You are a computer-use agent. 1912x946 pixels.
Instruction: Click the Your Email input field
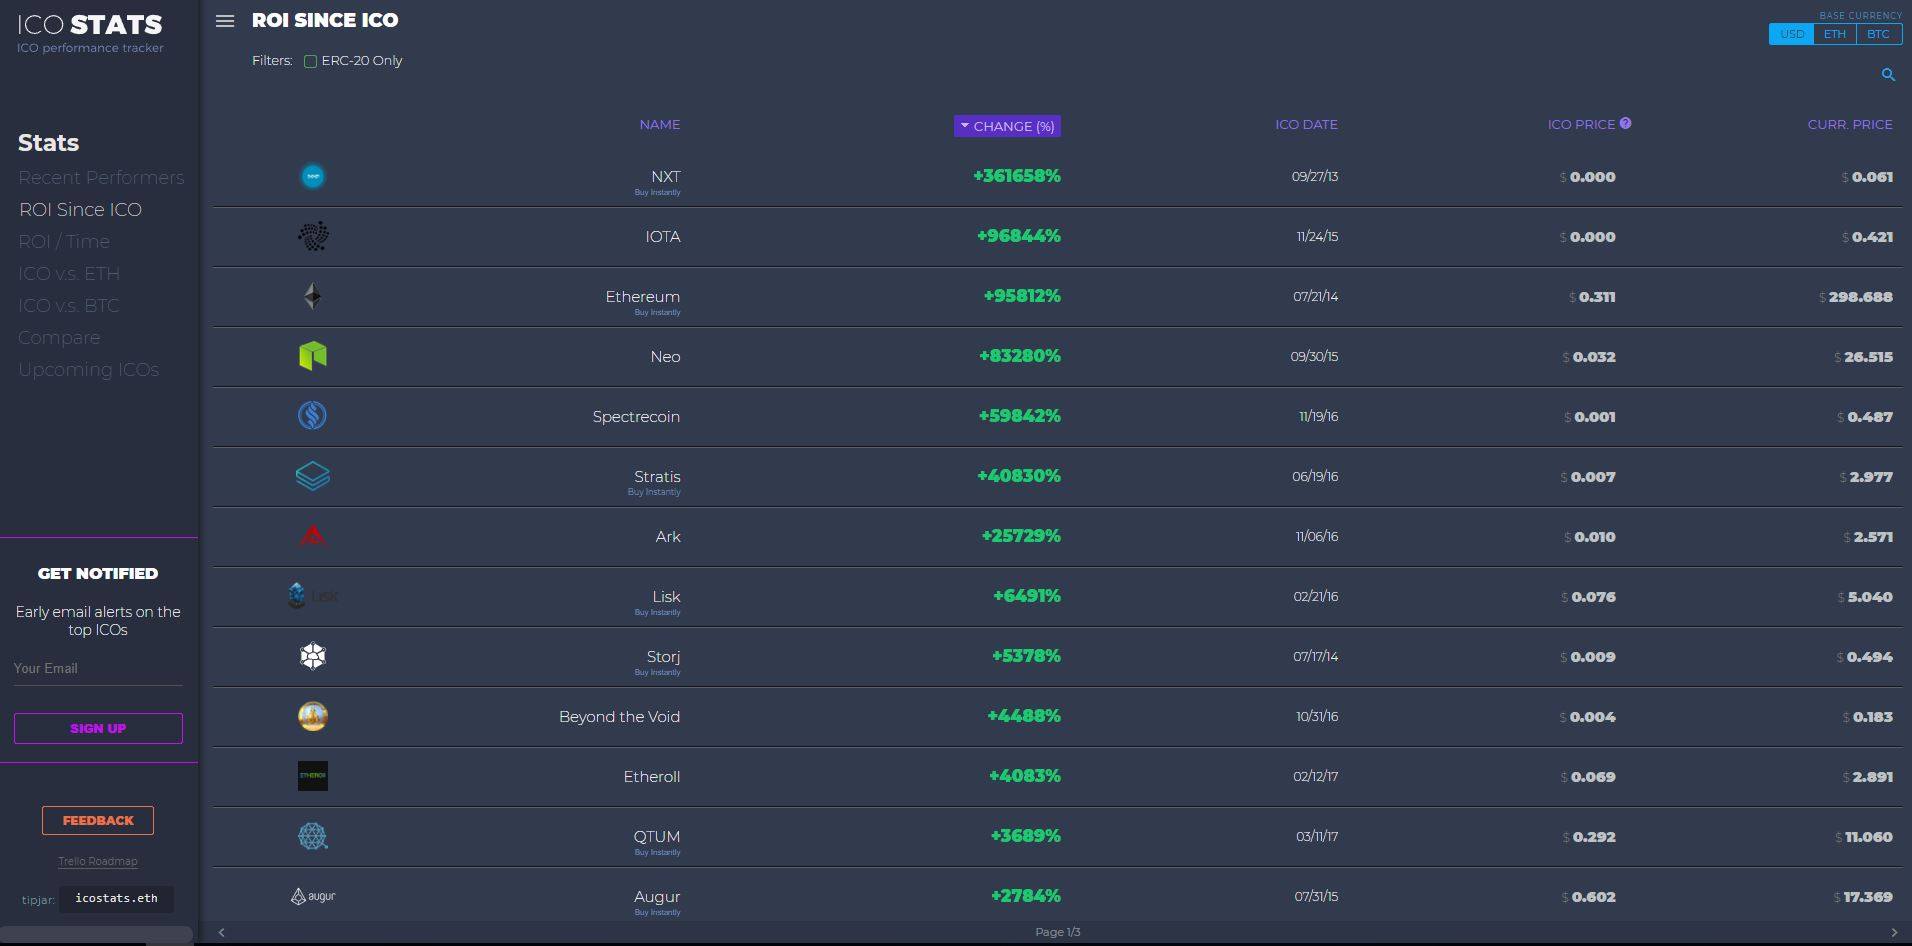tap(98, 668)
